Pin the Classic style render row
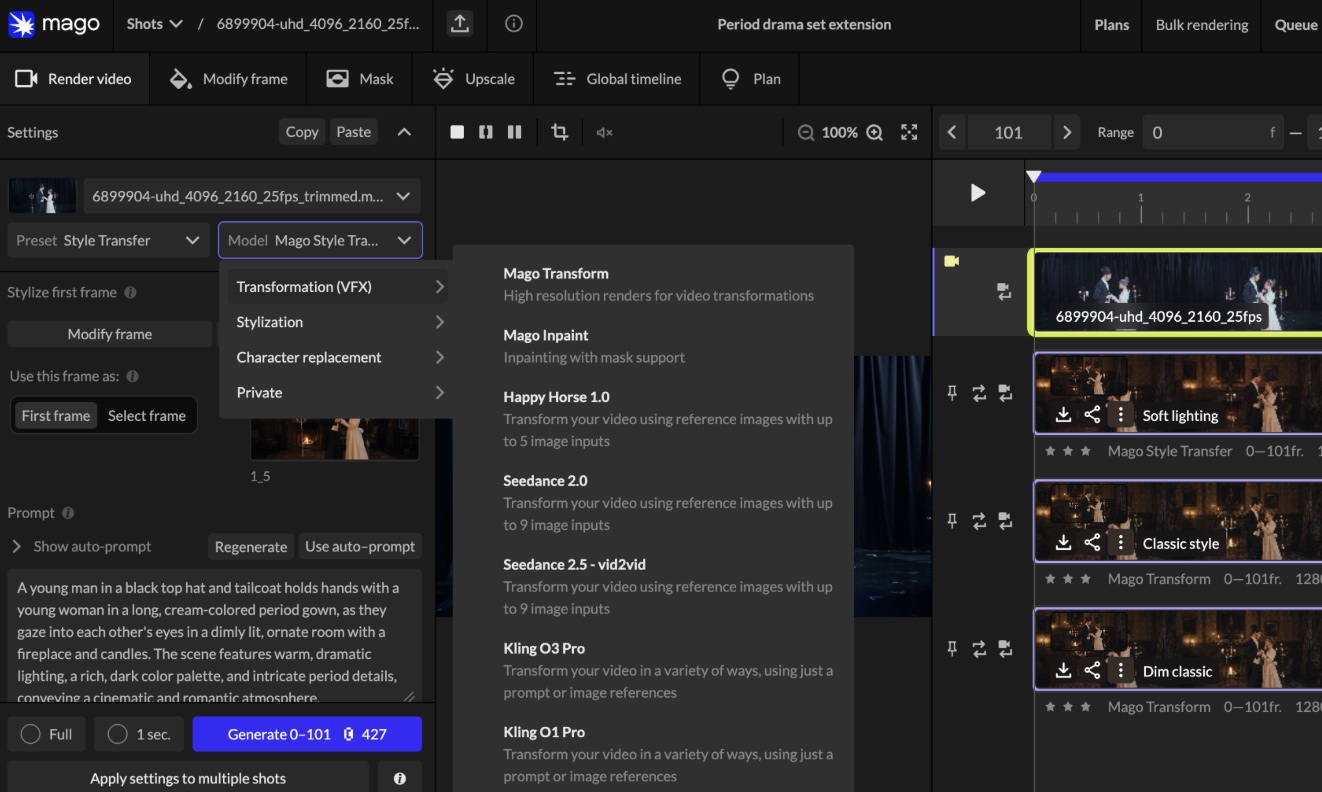 952,520
